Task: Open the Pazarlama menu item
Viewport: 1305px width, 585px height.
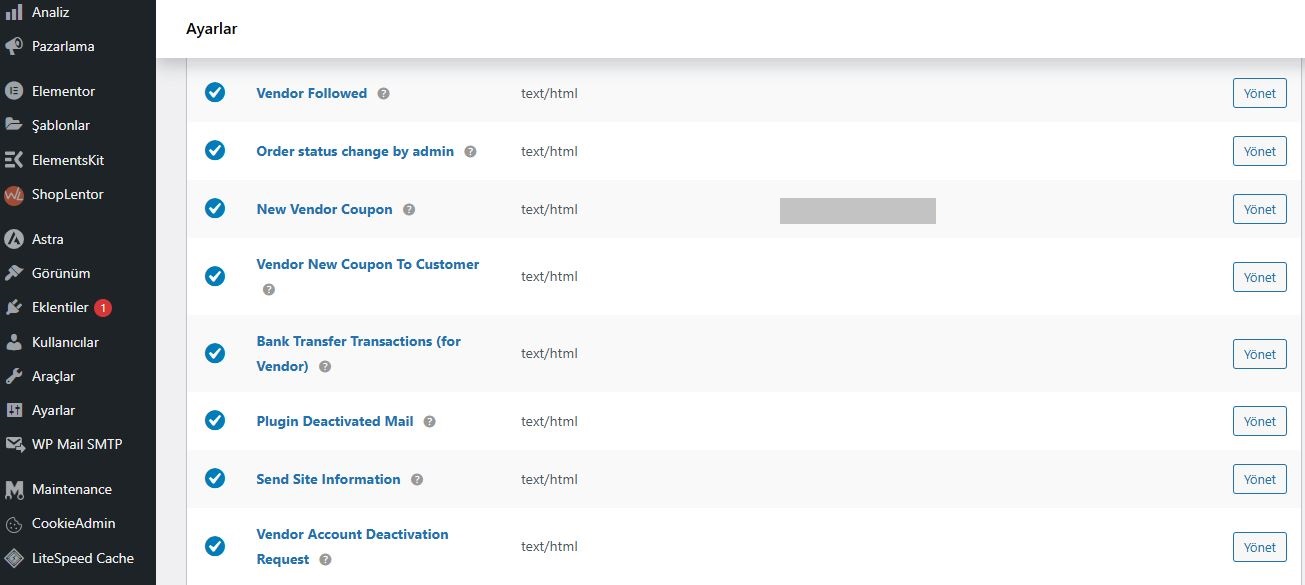Action: pyautogui.click(x=63, y=46)
